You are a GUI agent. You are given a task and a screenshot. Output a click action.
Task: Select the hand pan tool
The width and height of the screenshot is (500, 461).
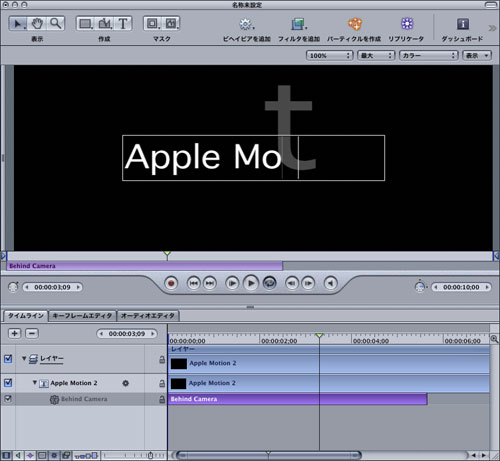click(x=37, y=23)
